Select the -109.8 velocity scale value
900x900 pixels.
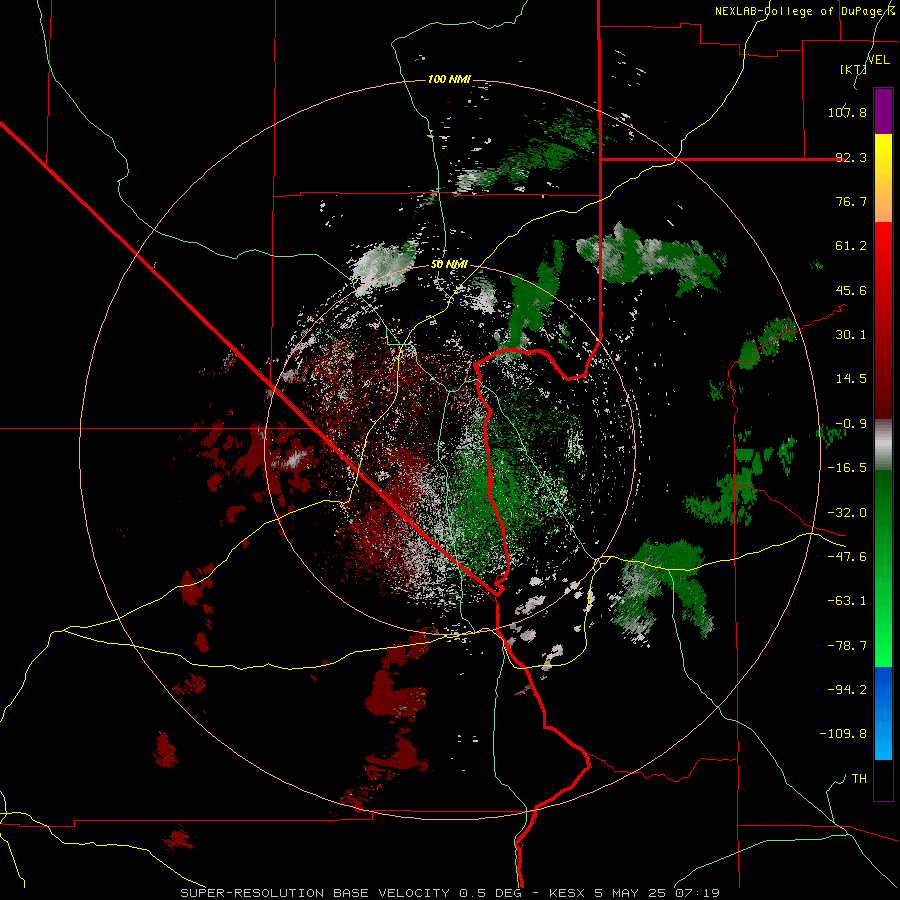843,734
